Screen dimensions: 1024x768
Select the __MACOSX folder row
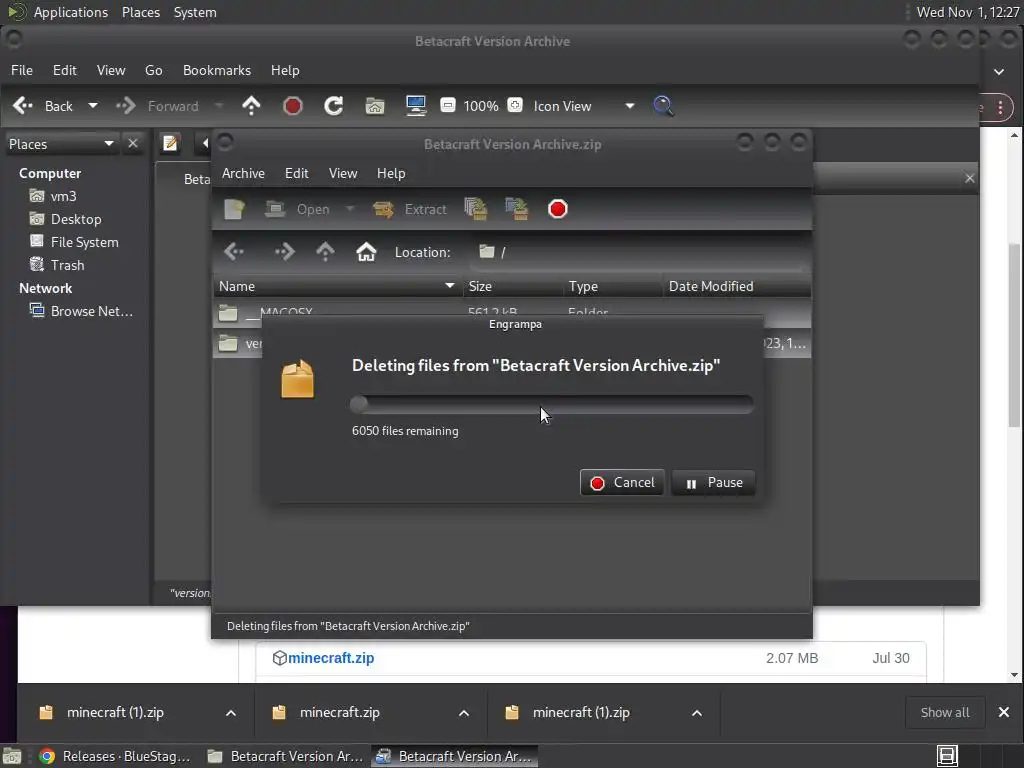click(512, 313)
